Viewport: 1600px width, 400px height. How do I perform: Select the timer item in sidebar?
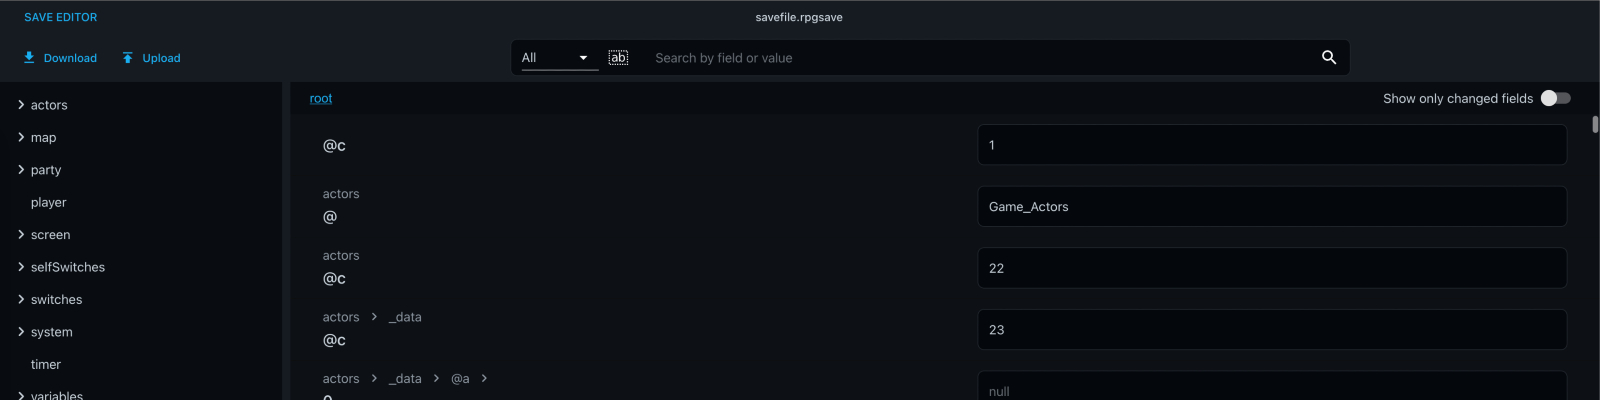(46, 365)
